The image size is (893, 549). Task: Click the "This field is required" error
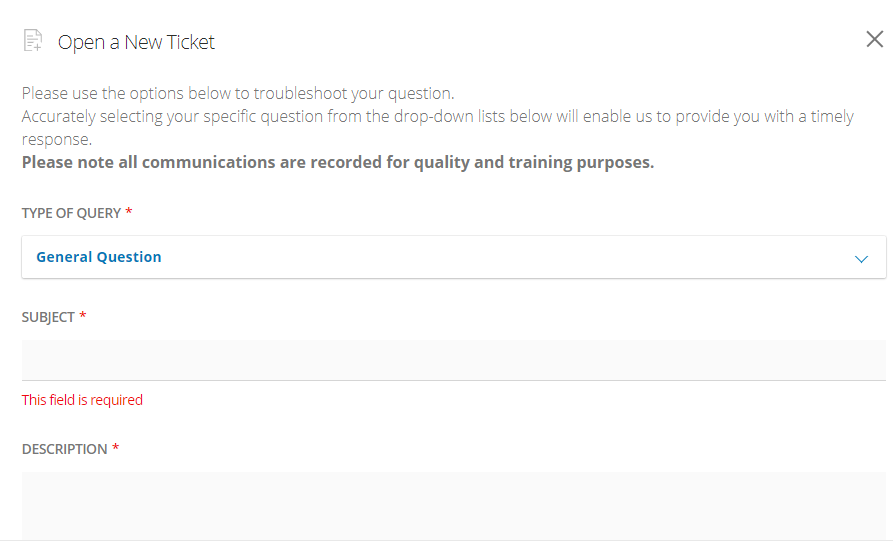[82, 400]
